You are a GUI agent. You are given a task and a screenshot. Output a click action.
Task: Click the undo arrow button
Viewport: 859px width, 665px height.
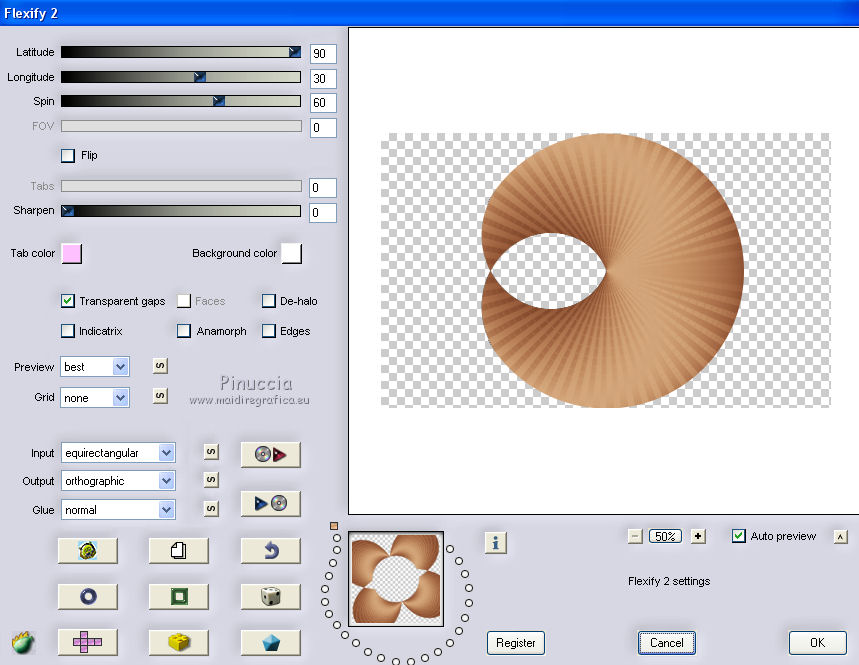click(x=271, y=550)
